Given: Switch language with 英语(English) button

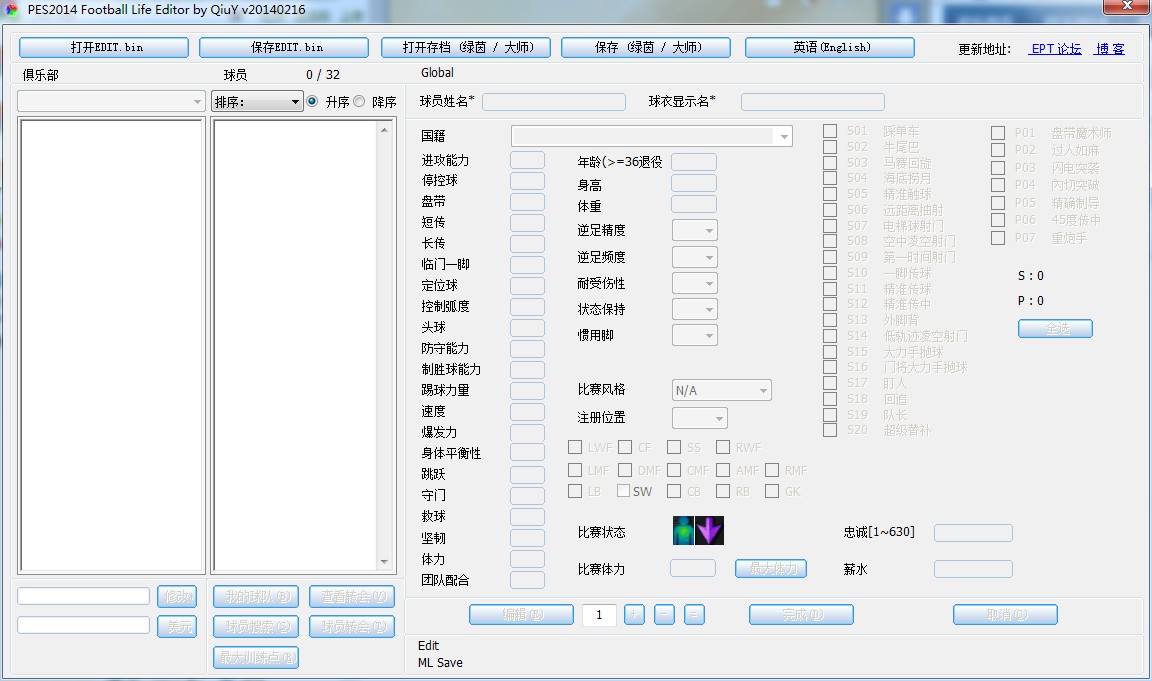Looking at the screenshot, I should click(x=830, y=47).
